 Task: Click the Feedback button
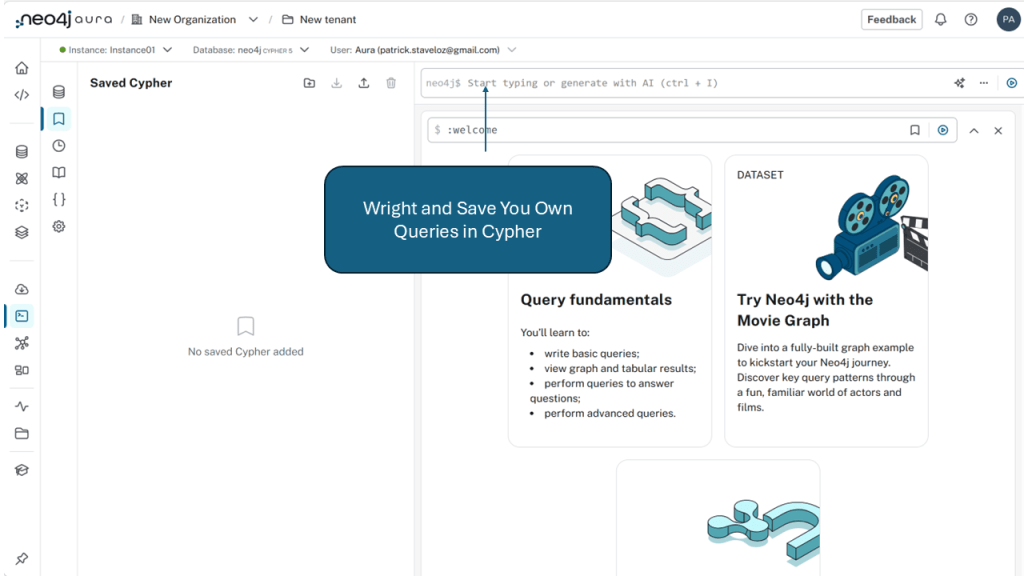click(891, 20)
